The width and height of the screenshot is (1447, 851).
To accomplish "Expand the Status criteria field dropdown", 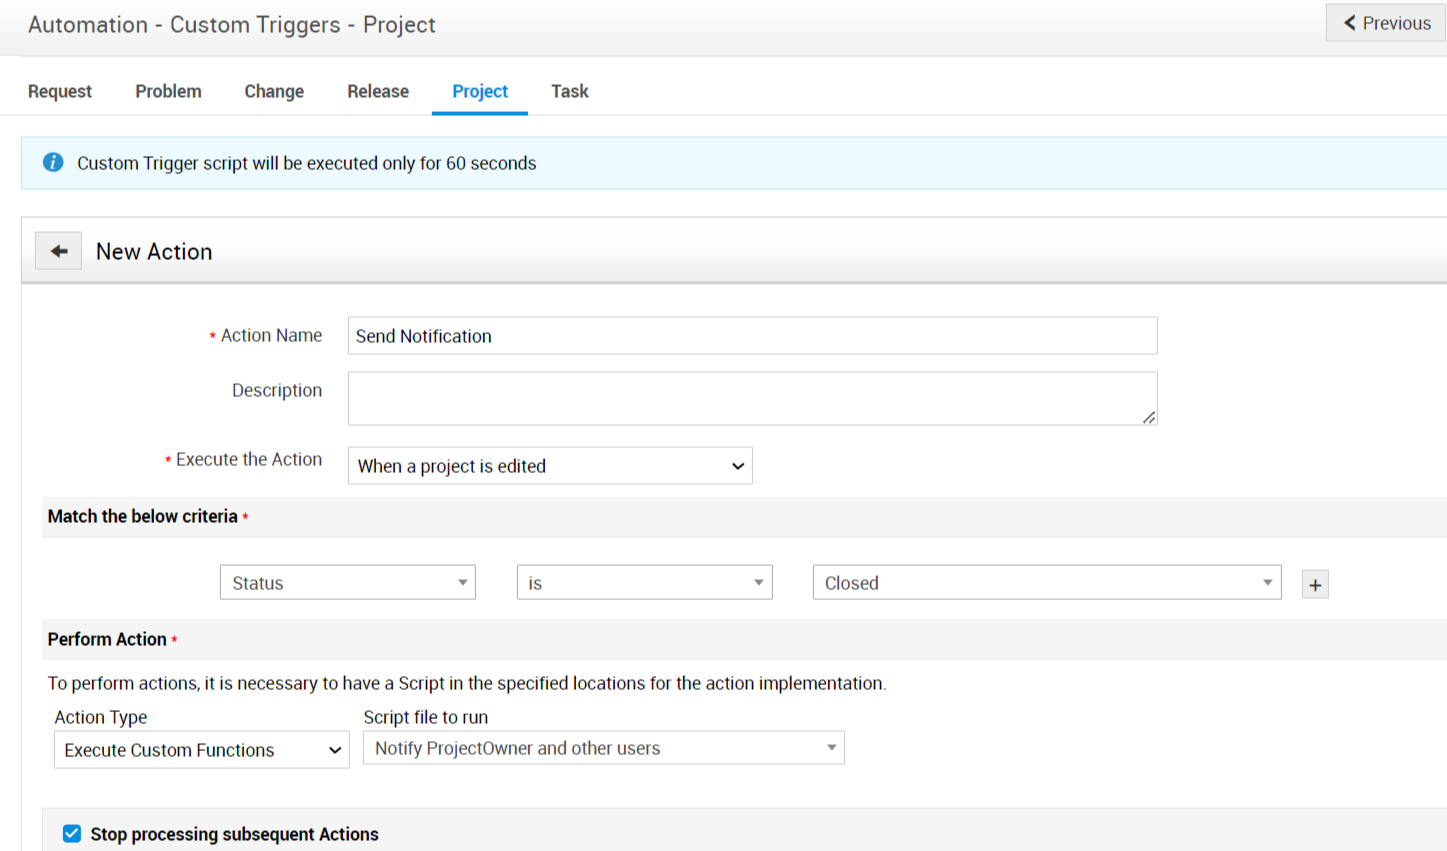I will 347,583.
